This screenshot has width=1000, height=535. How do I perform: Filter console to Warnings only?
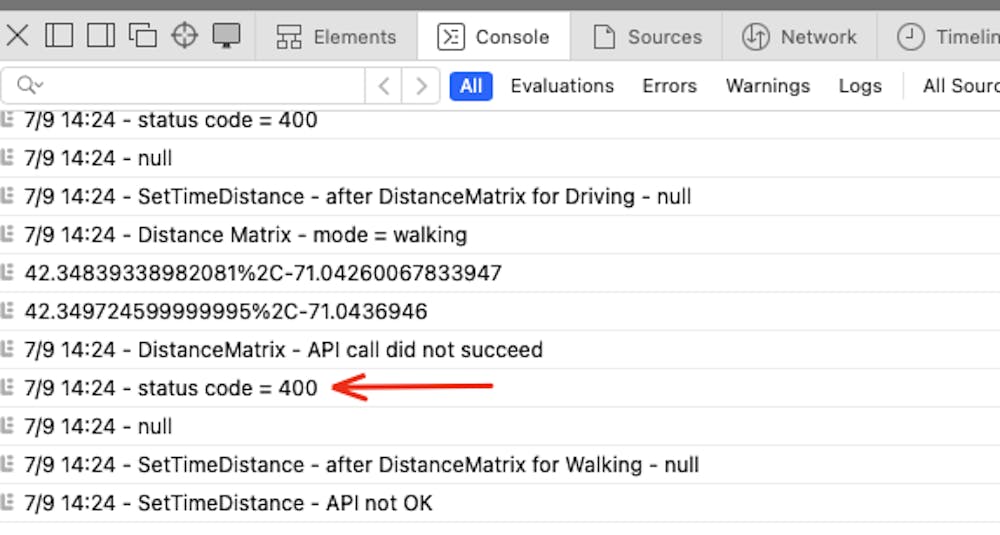tap(767, 86)
